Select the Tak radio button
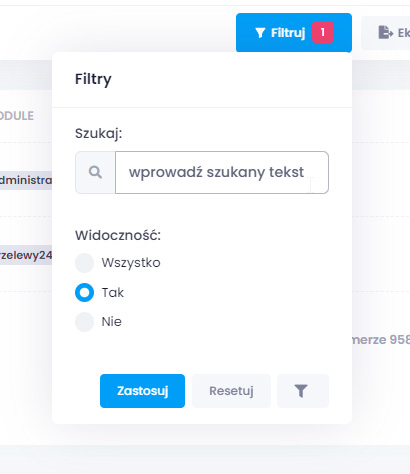This screenshot has height=474, width=410. click(x=84, y=292)
